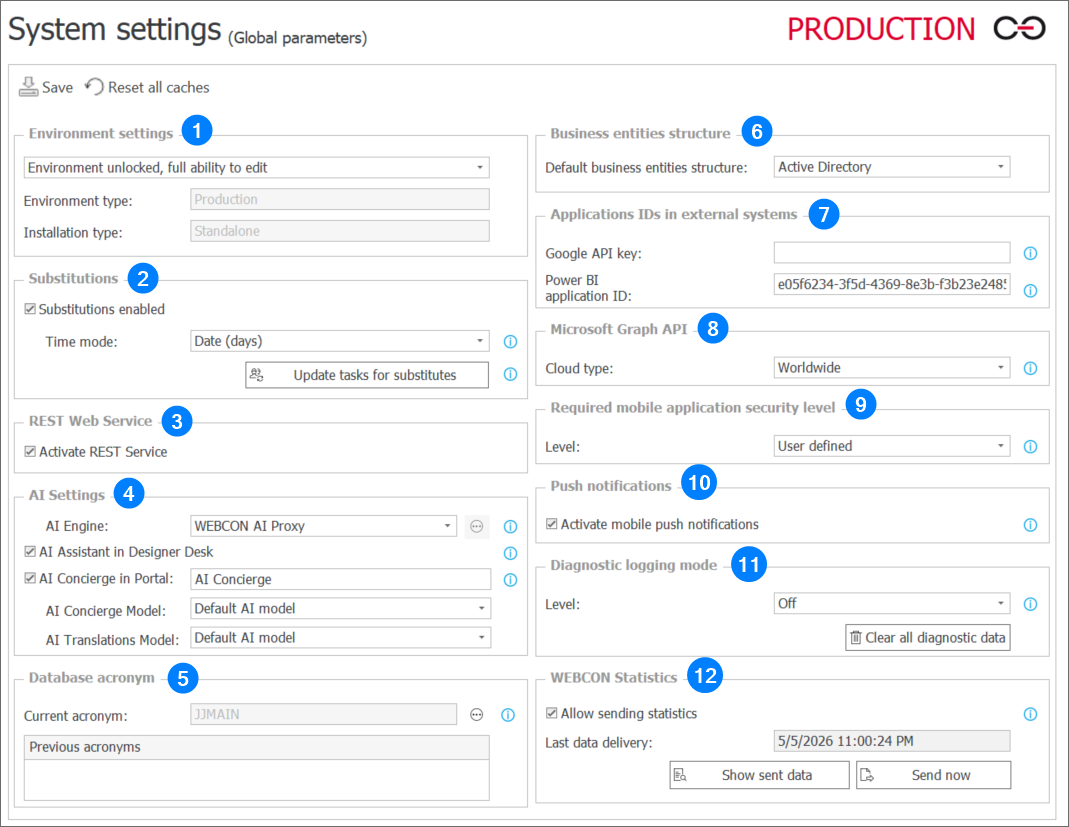Open AI Engine dropdown
The width and height of the screenshot is (1069, 827).
[323, 526]
